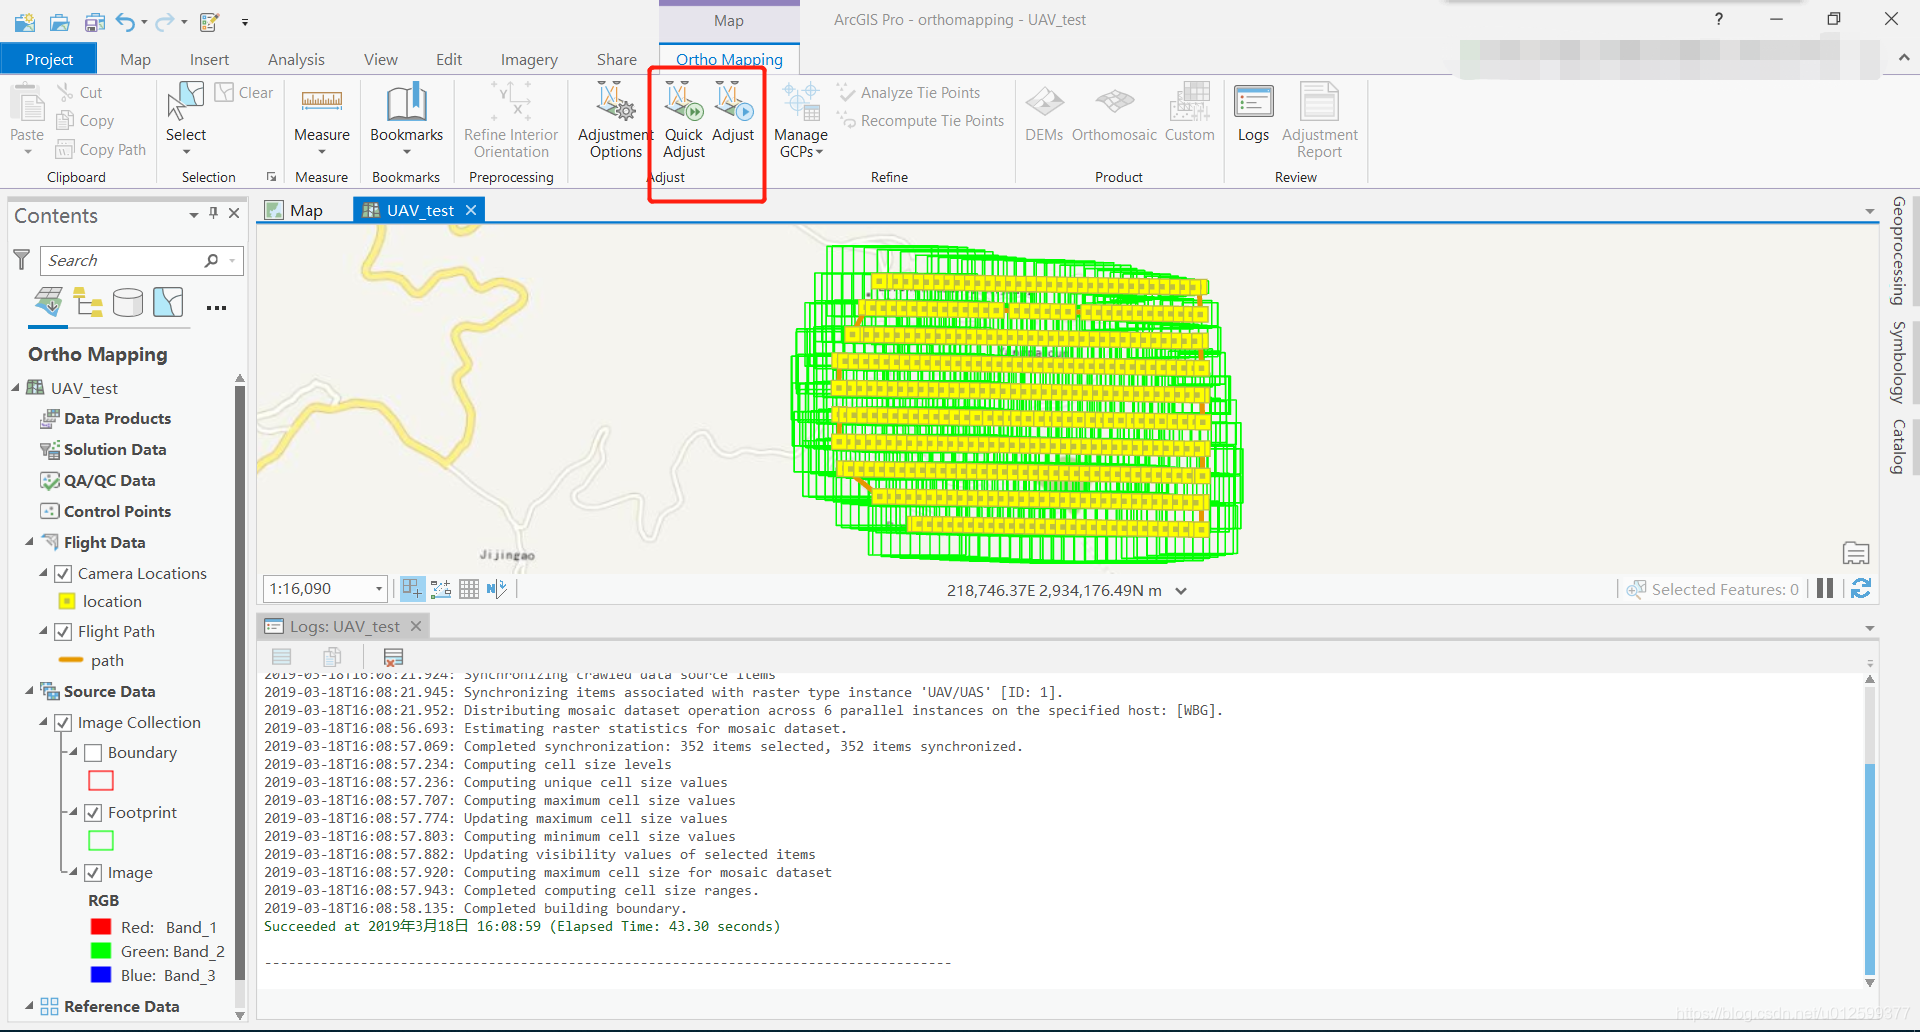Save the project from the quick access toolbar
Image resolution: width=1920 pixels, height=1032 pixels.
(x=94, y=21)
